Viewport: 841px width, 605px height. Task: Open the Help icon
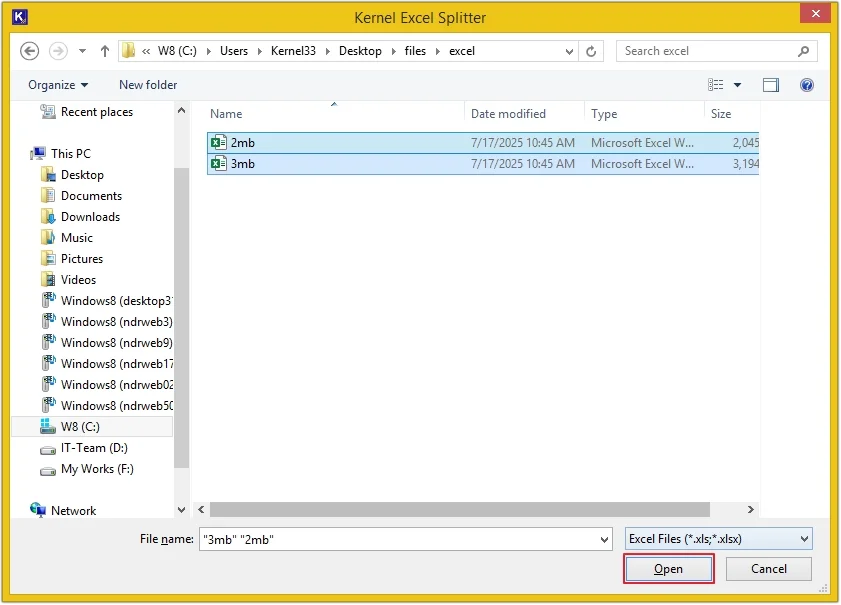point(807,85)
